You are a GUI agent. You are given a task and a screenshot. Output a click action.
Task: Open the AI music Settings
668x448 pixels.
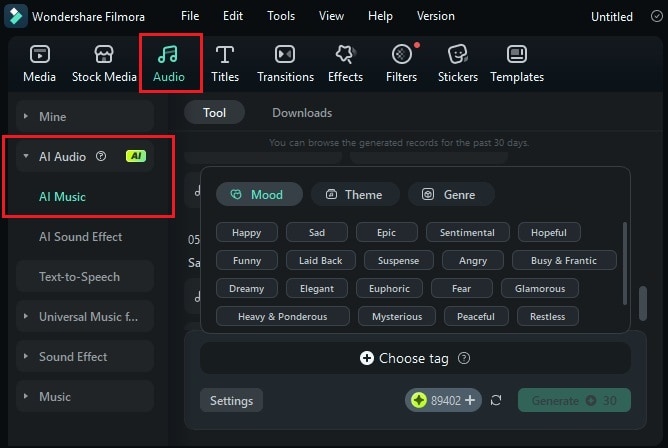231,400
